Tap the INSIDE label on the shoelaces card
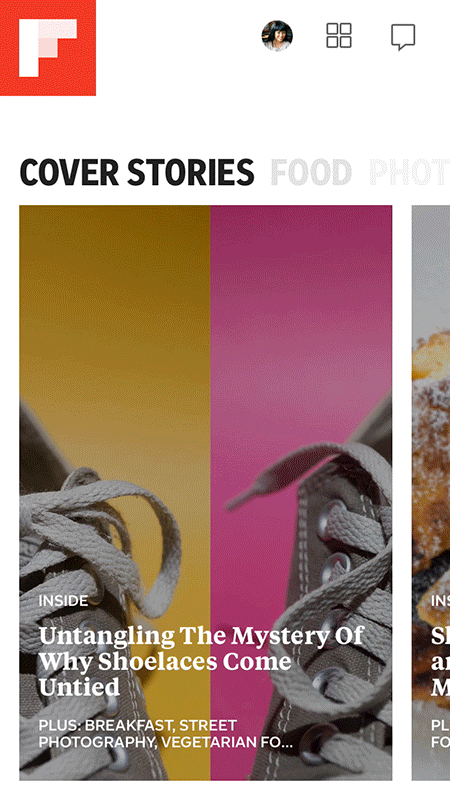 point(63,601)
